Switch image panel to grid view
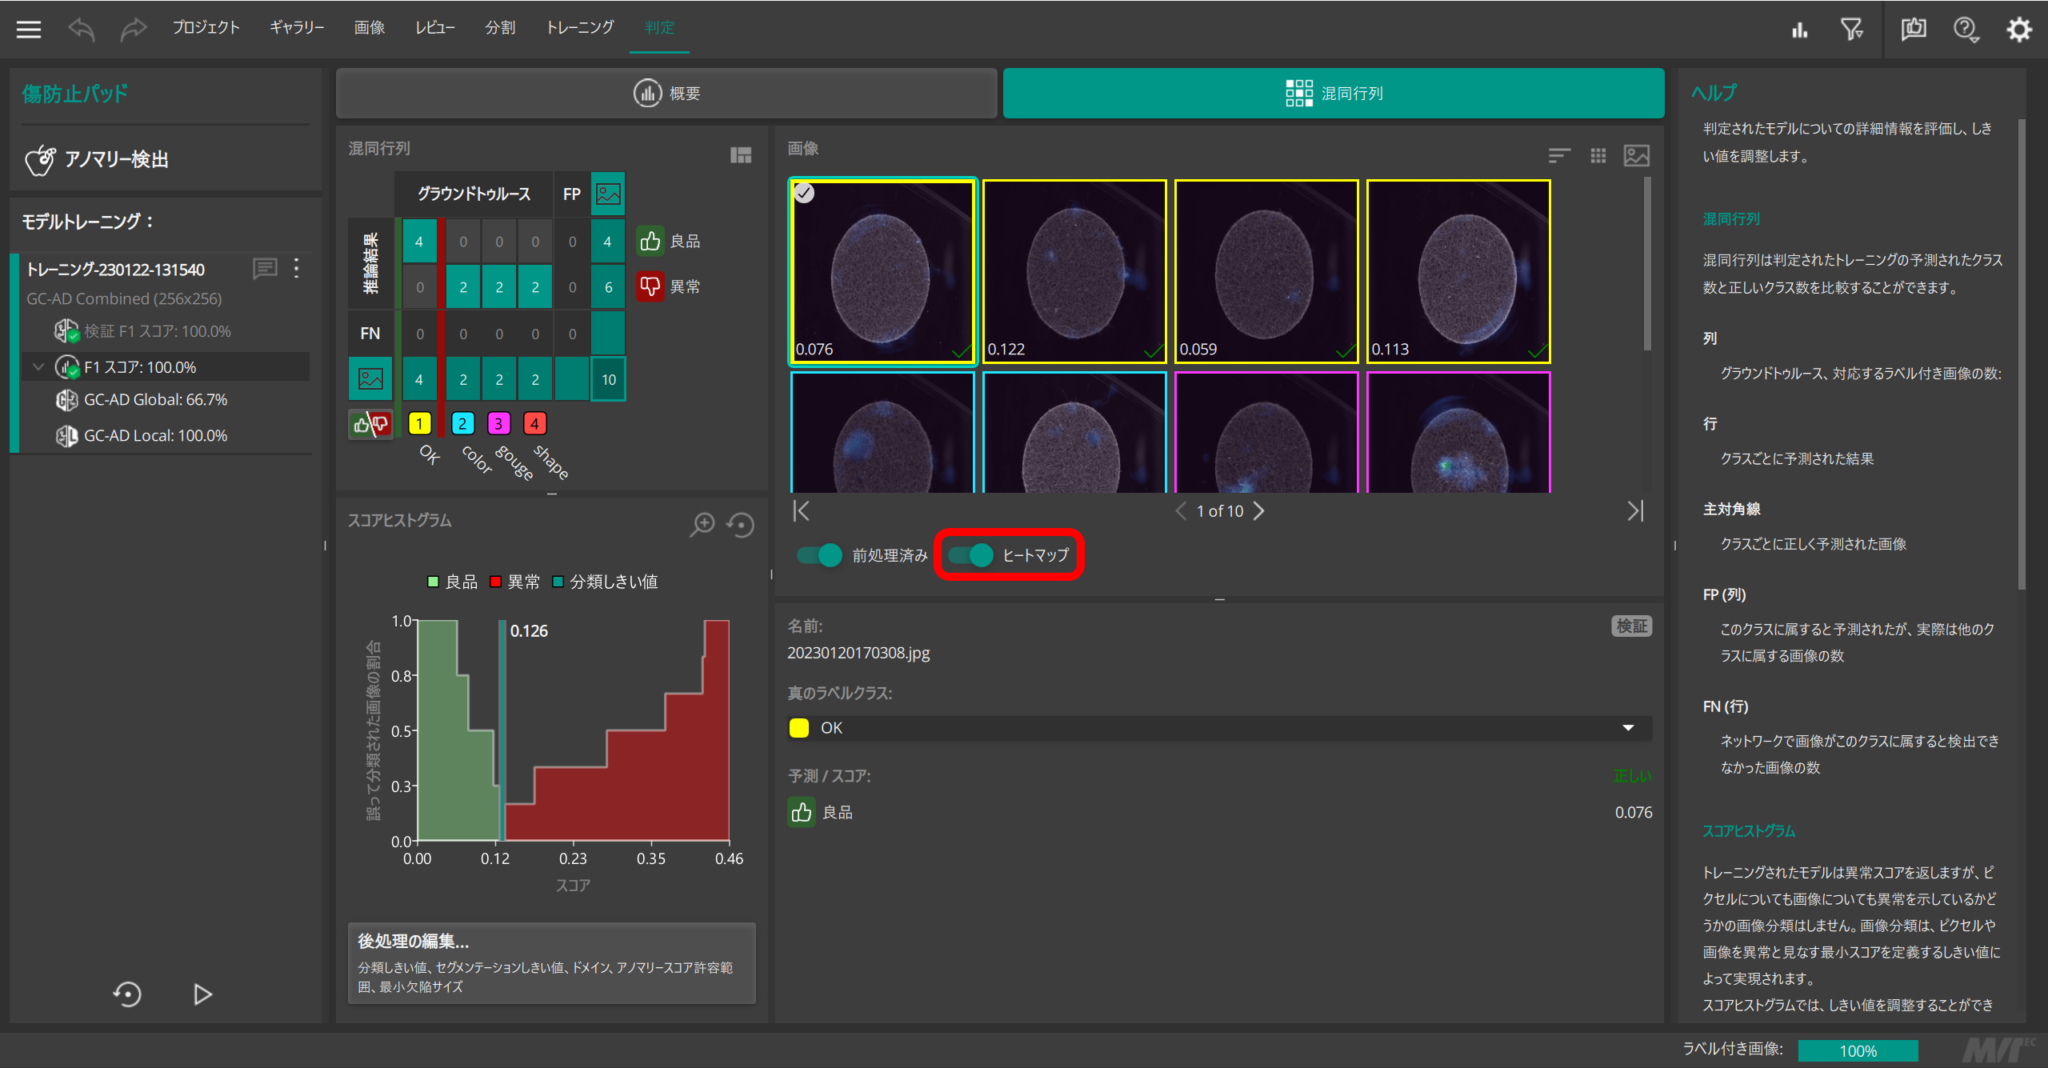 [x=1598, y=155]
